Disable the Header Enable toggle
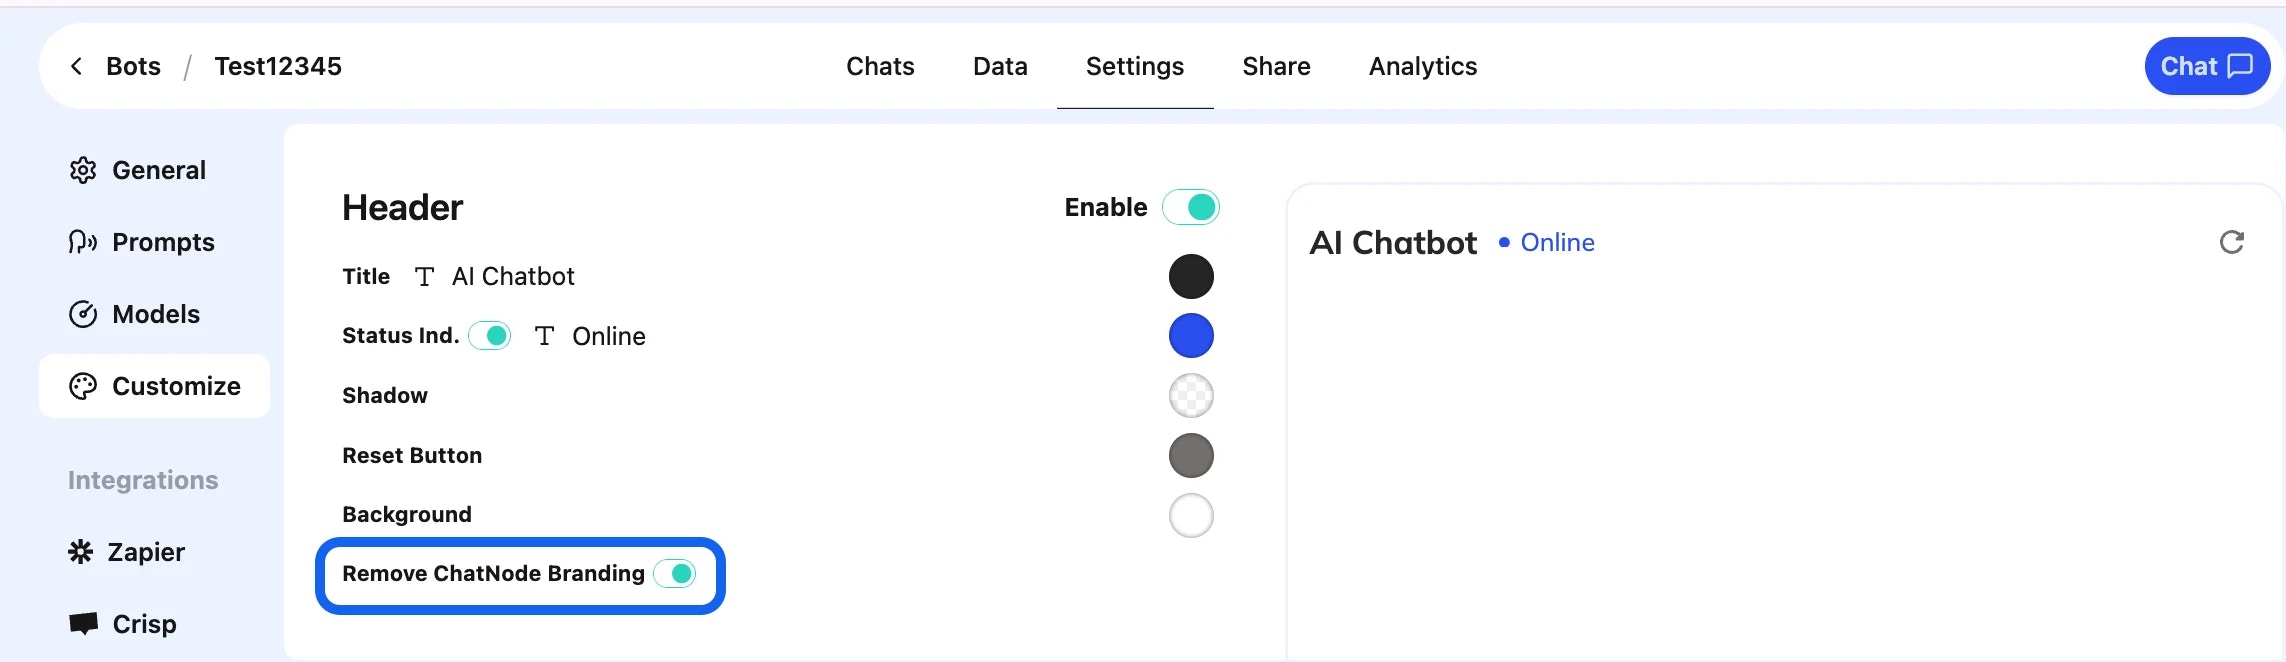2286x662 pixels. point(1190,207)
